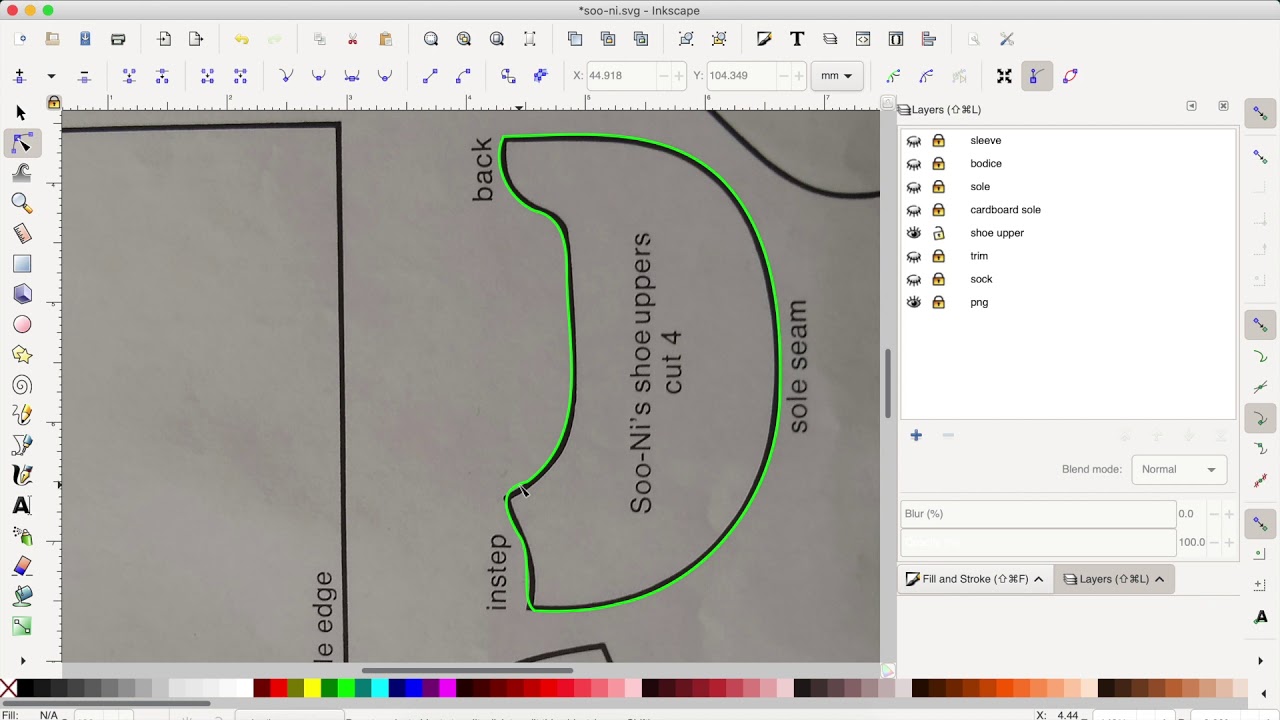Click the Insert new nodes icon

pos(19,76)
